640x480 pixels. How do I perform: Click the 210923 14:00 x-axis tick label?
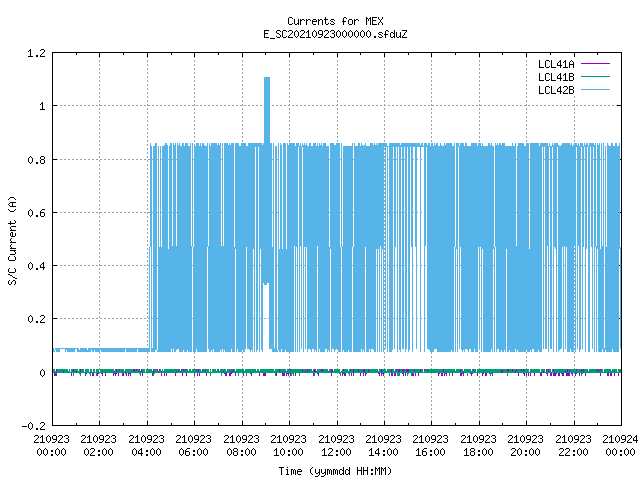(x=383, y=445)
